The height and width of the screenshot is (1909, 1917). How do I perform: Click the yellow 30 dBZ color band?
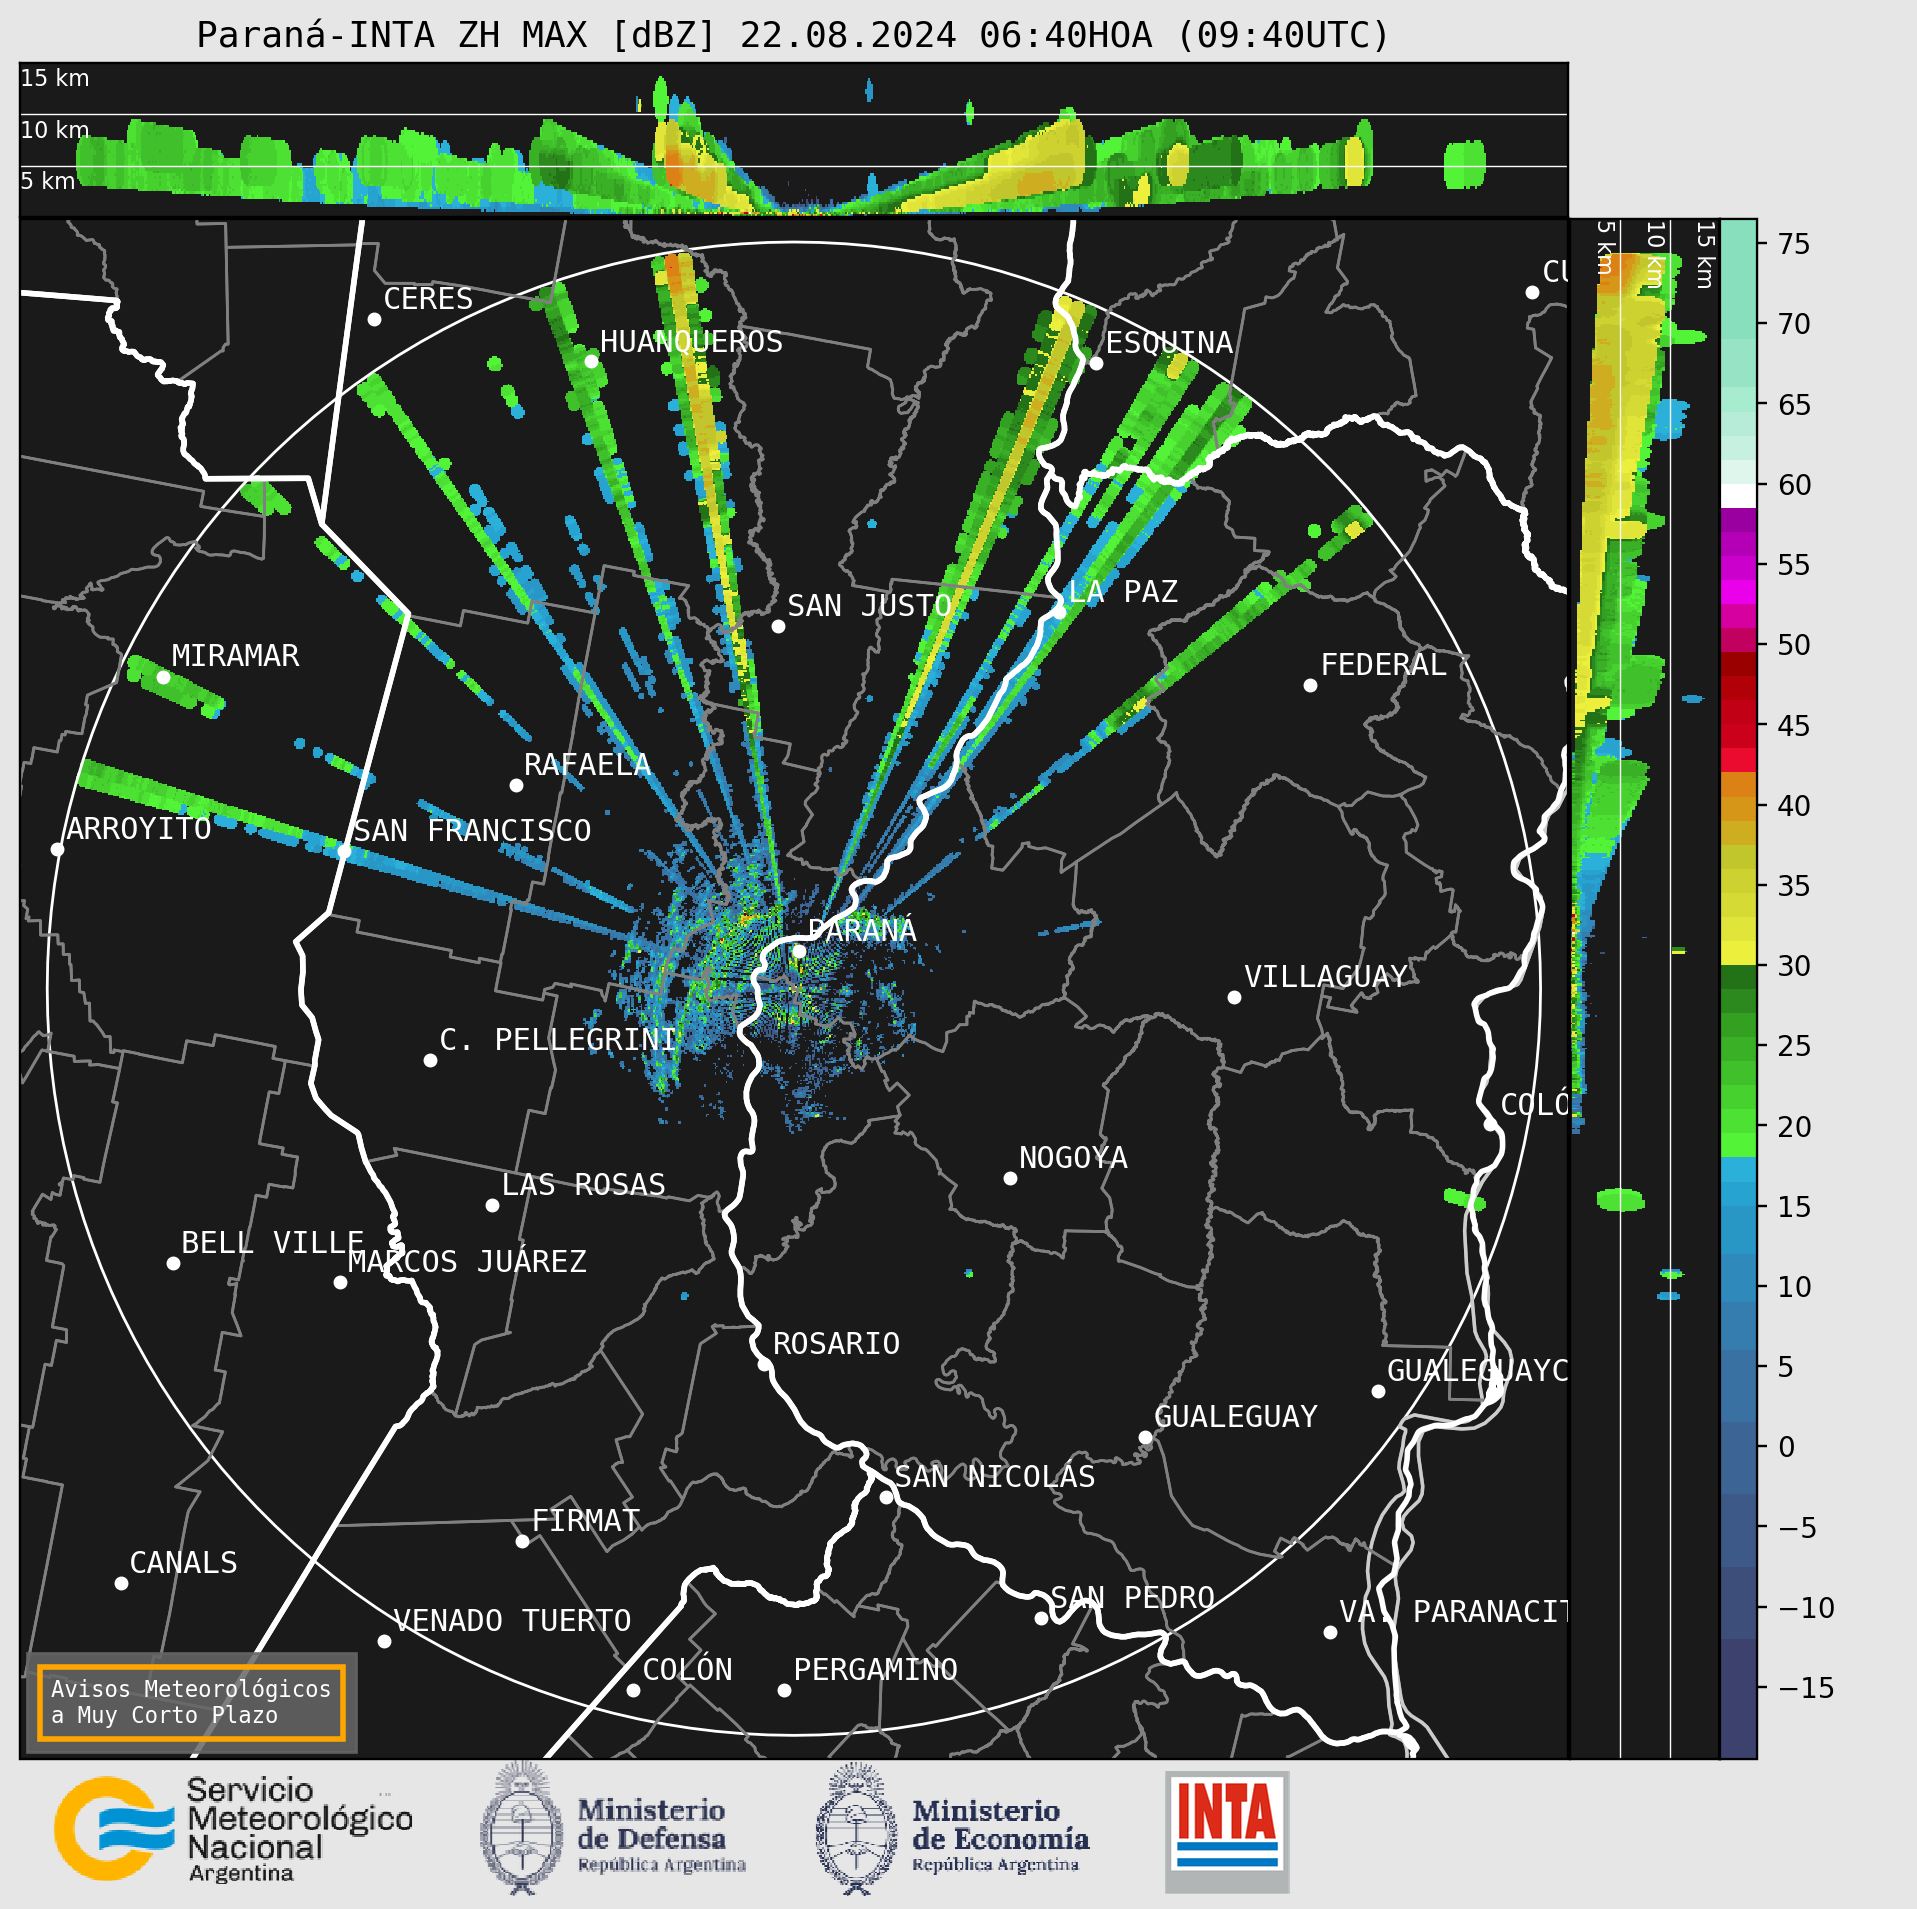point(1738,953)
